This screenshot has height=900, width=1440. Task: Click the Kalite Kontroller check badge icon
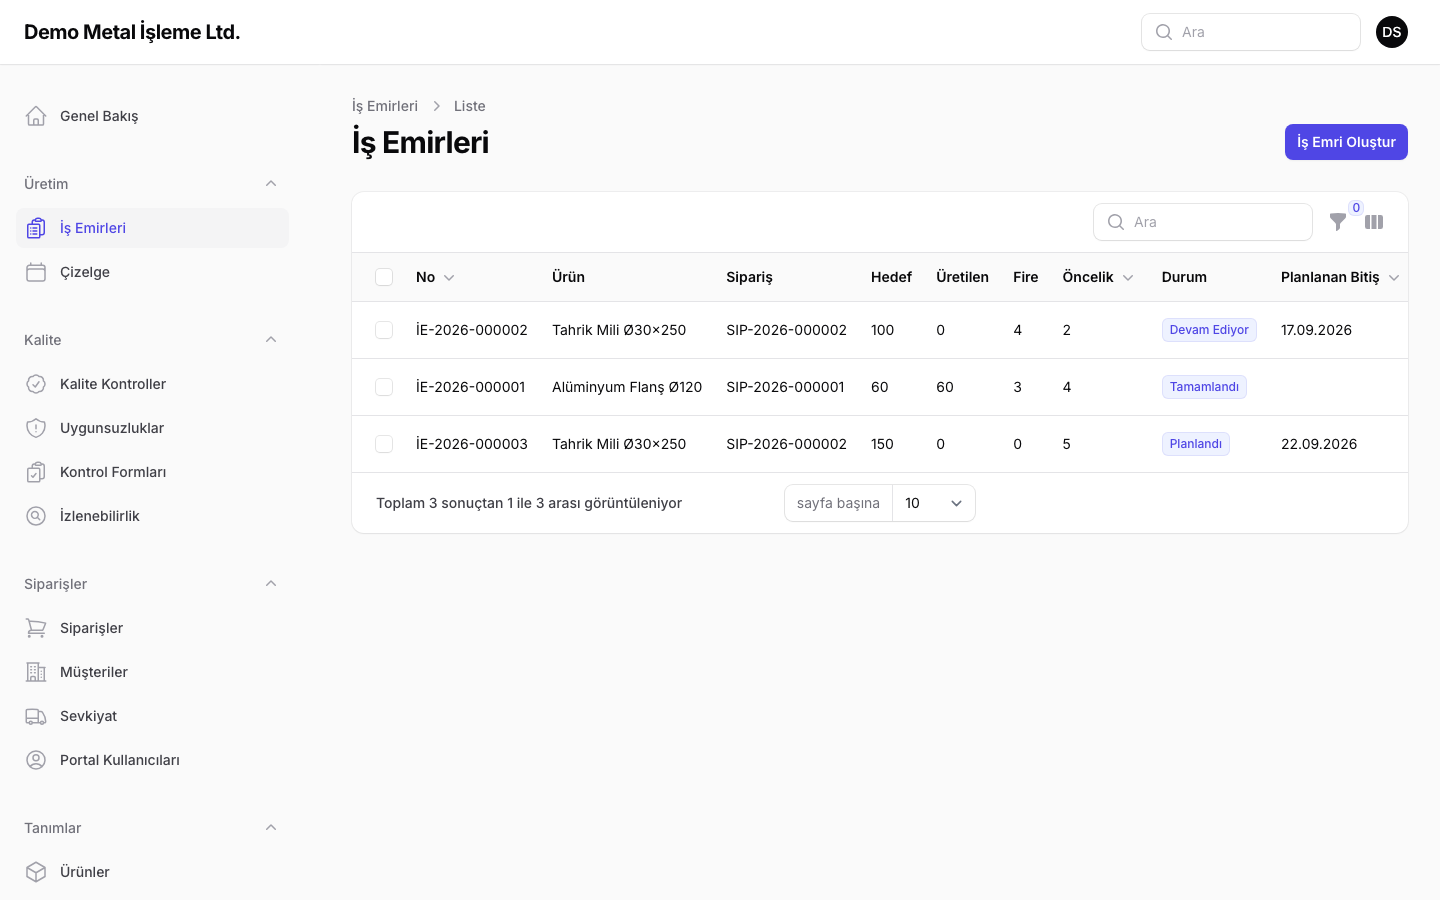(x=36, y=384)
